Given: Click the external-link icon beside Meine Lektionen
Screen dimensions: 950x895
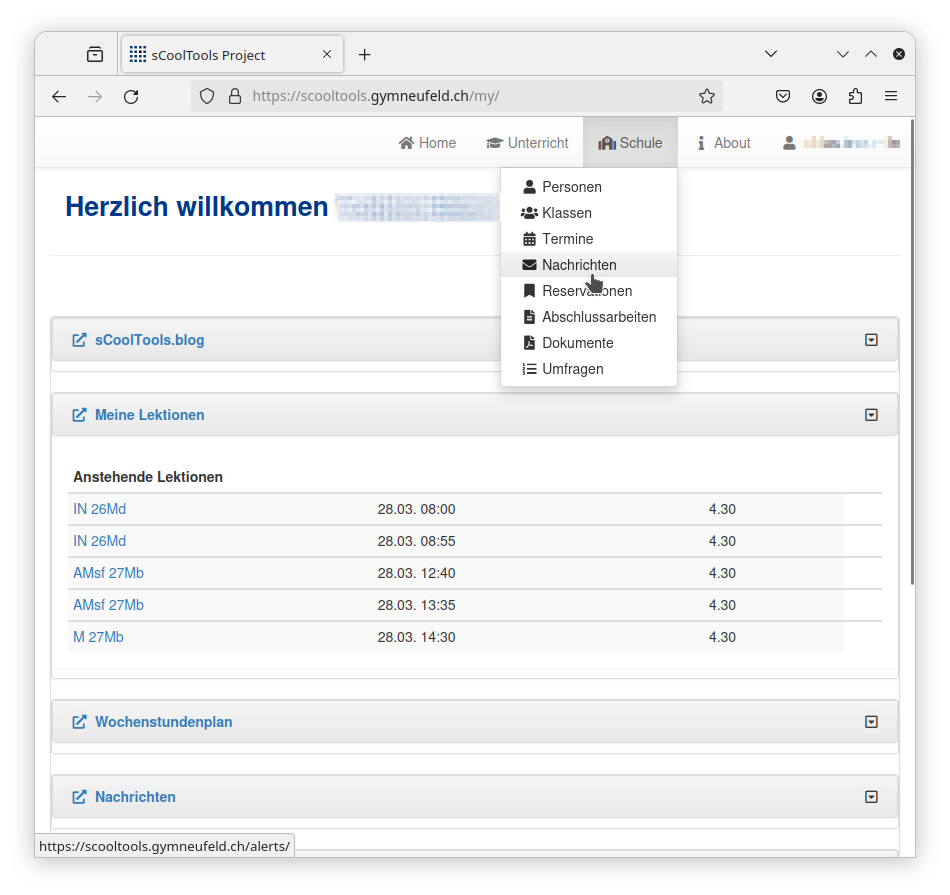Looking at the screenshot, I should tap(80, 415).
